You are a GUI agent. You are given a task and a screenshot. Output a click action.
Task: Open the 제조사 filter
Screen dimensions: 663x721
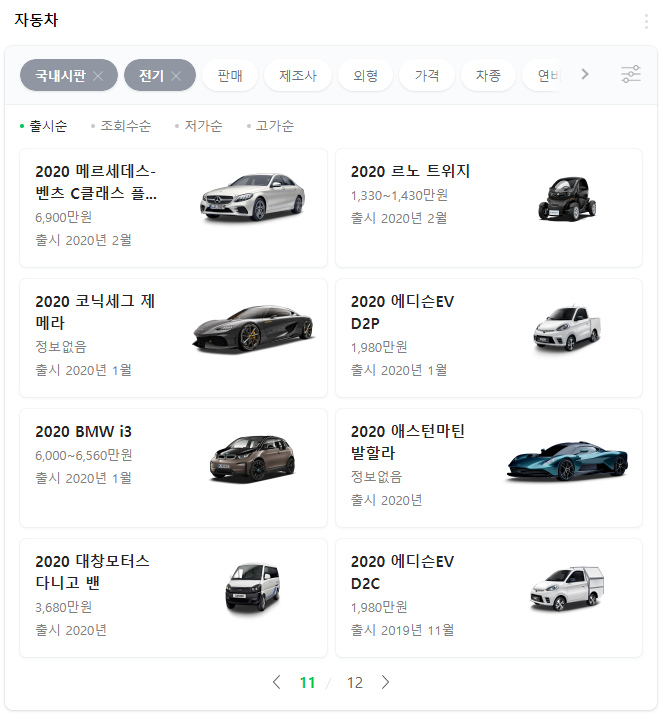(298, 75)
